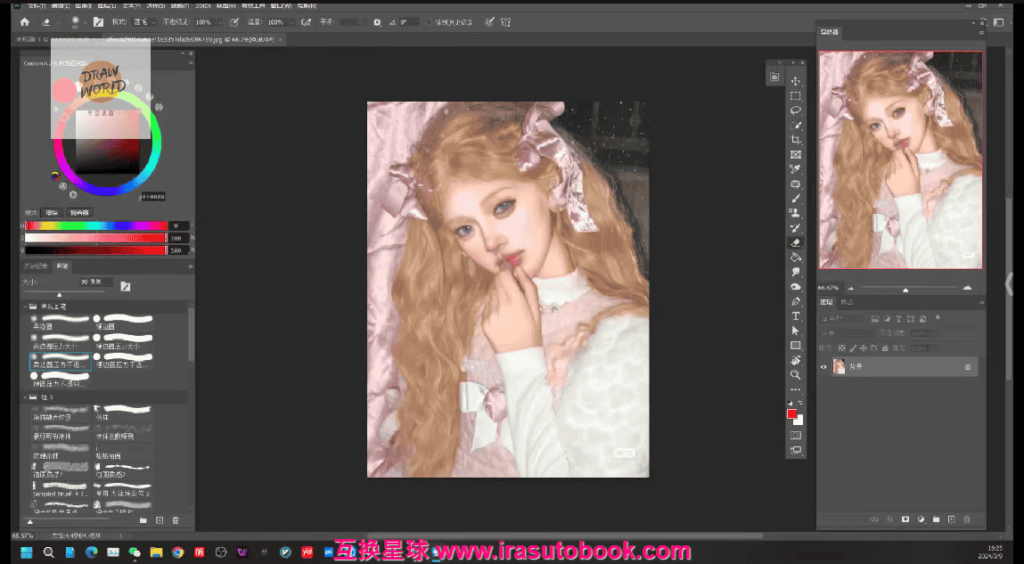This screenshot has width=1024, height=564.
Task: Open symmetry butterfly options
Action: click(x=505, y=22)
